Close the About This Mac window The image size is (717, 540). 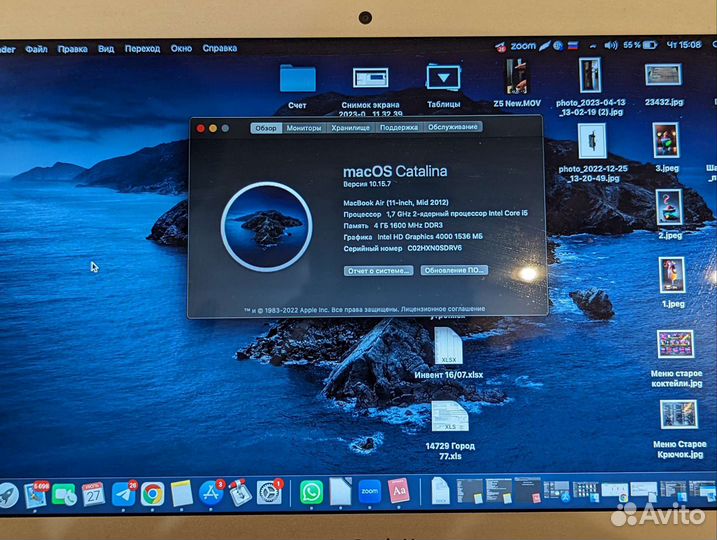pos(200,128)
